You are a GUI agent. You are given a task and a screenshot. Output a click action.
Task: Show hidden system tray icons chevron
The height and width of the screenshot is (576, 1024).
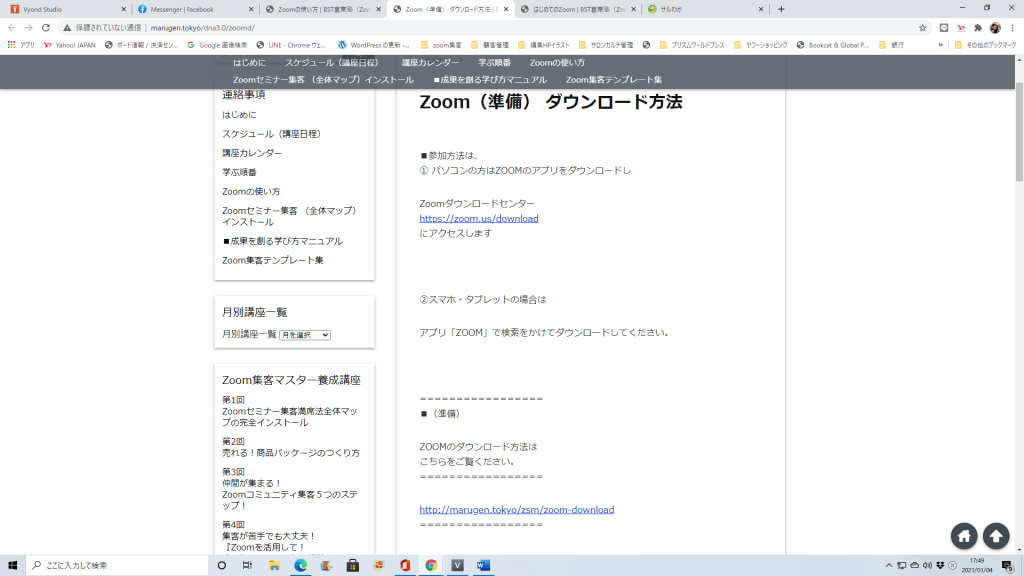tap(889, 566)
